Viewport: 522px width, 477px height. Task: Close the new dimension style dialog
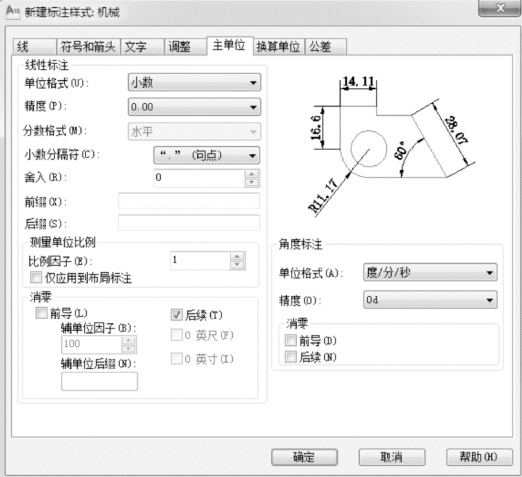point(500,8)
